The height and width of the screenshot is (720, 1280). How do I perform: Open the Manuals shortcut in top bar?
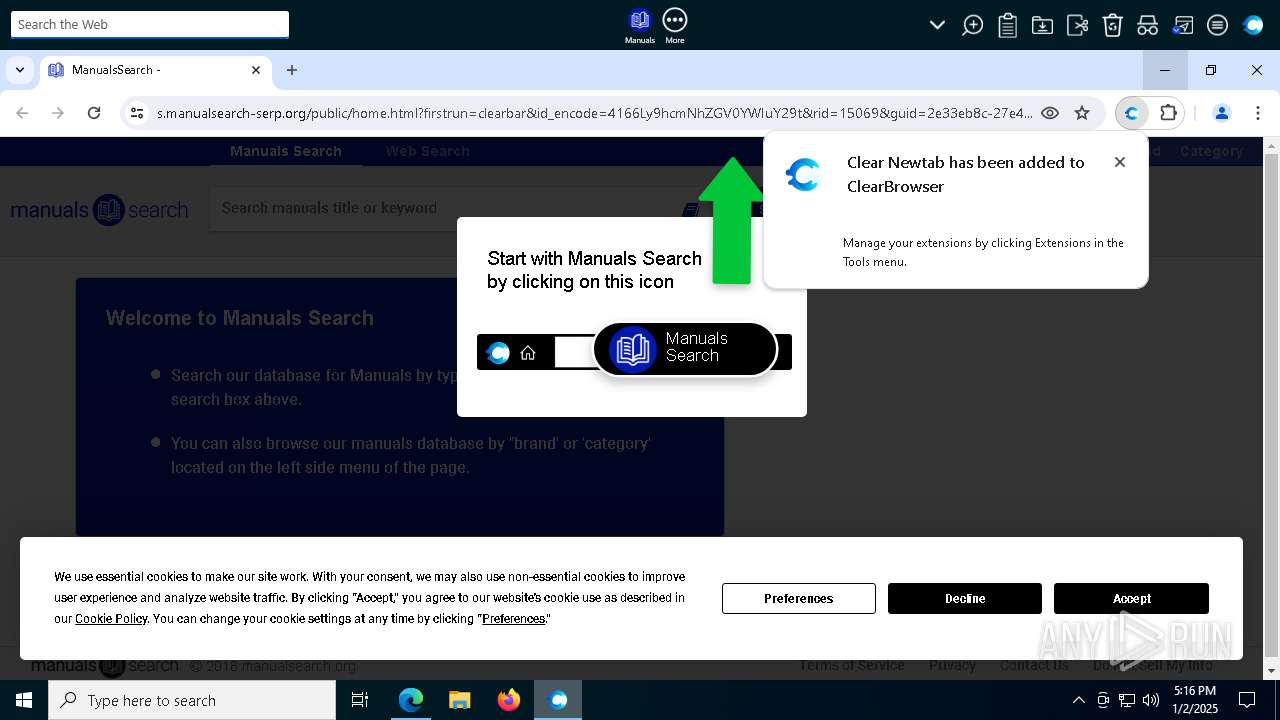click(x=640, y=25)
